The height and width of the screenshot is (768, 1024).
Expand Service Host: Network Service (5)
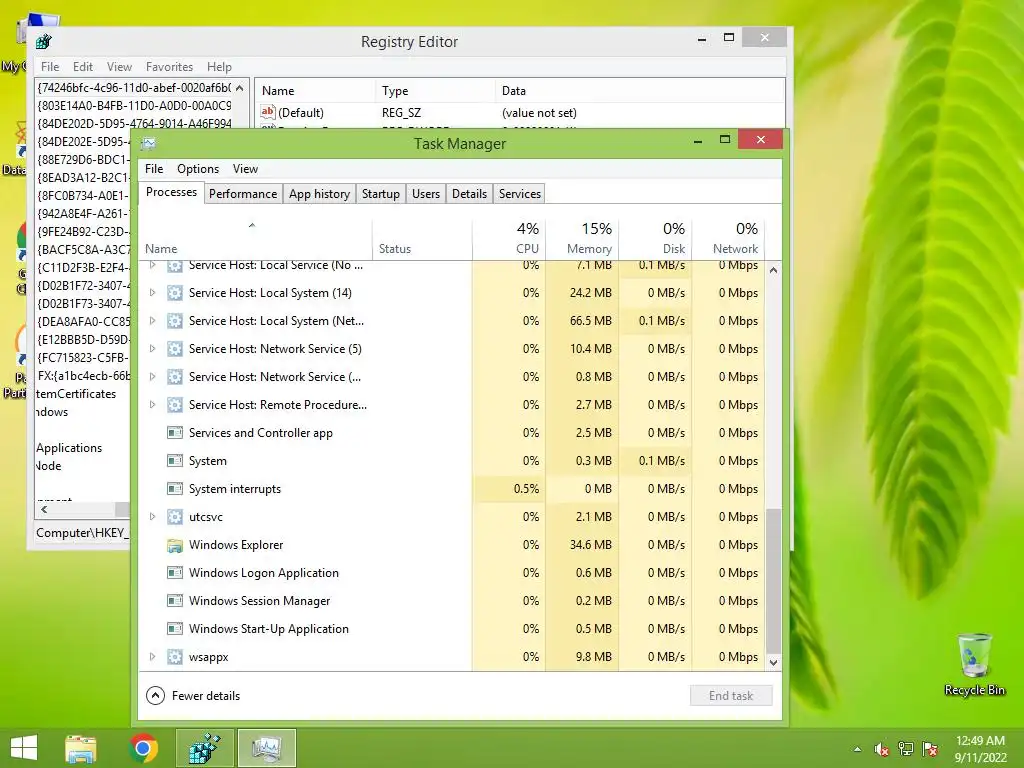click(x=152, y=349)
